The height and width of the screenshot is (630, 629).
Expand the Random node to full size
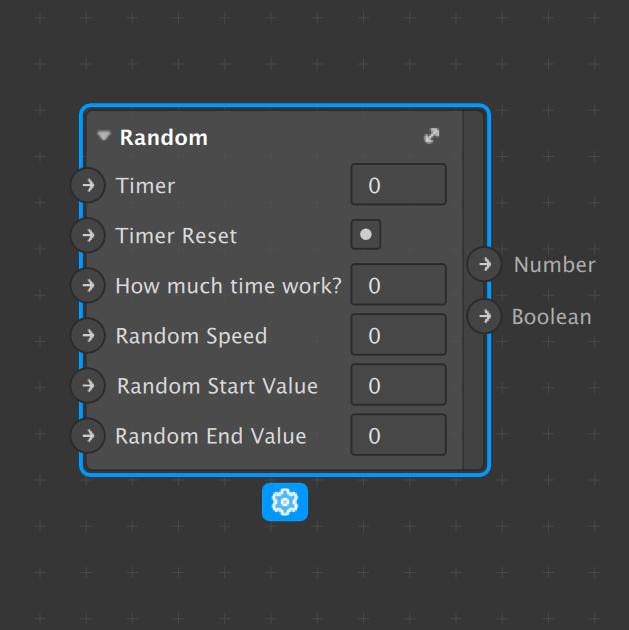tap(432, 136)
